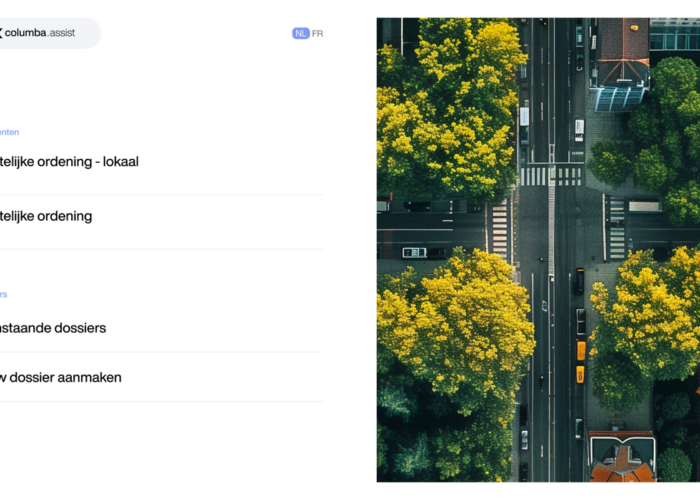700x500 pixels.
Task: Click the word 'lokaal' in first entry
Action: click(121, 162)
